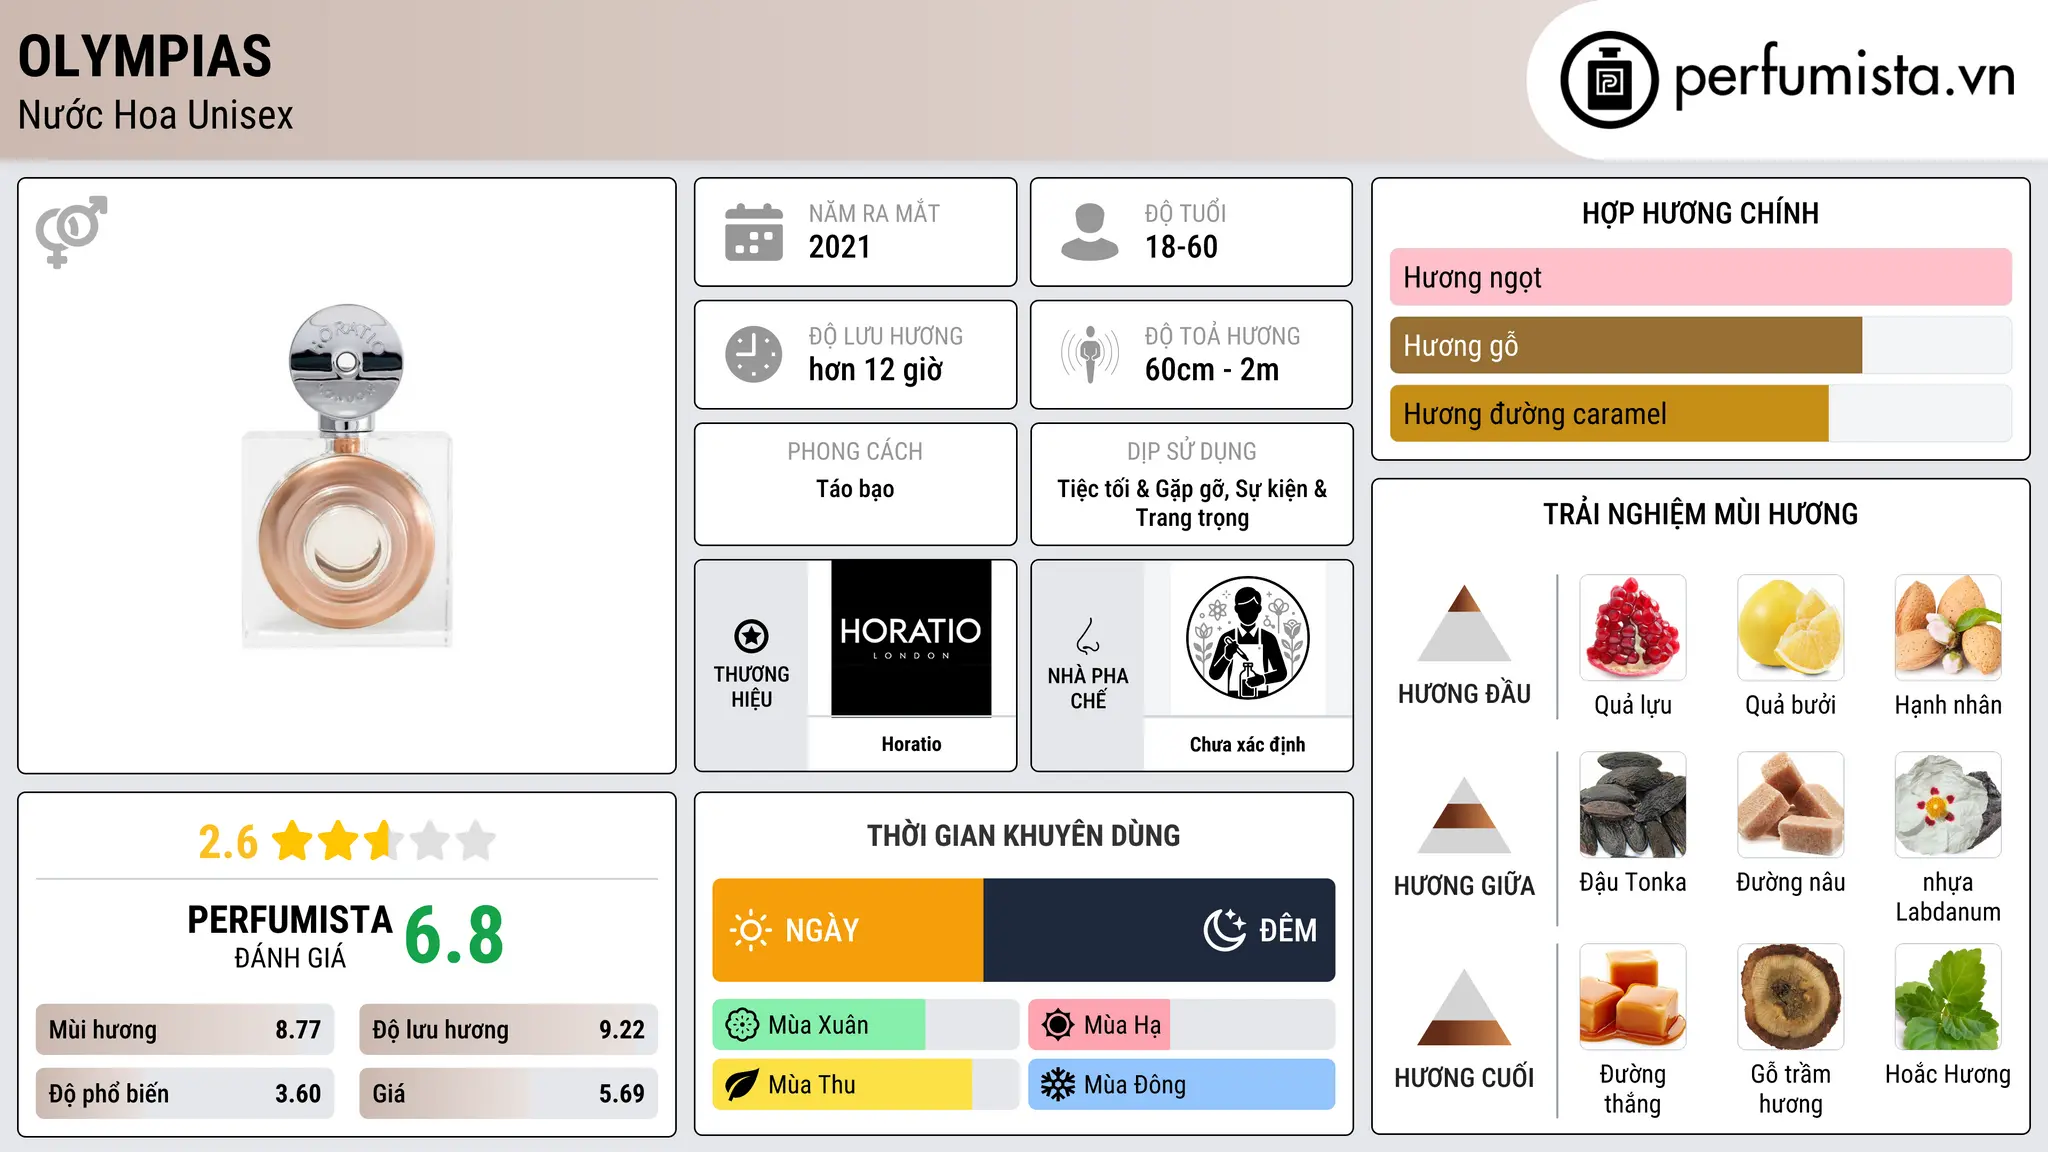Click the first gold star in the rating
Image resolution: width=2048 pixels, height=1152 pixels.
293,841
